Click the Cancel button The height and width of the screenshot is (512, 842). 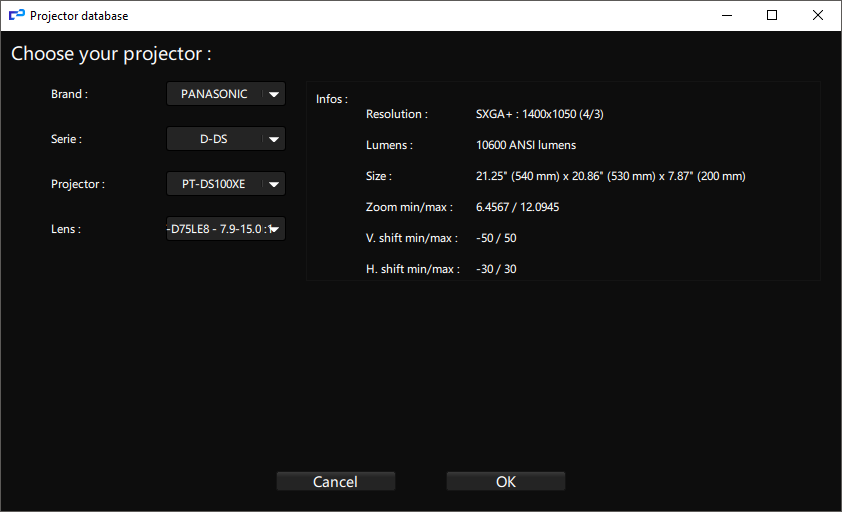pyautogui.click(x=336, y=481)
